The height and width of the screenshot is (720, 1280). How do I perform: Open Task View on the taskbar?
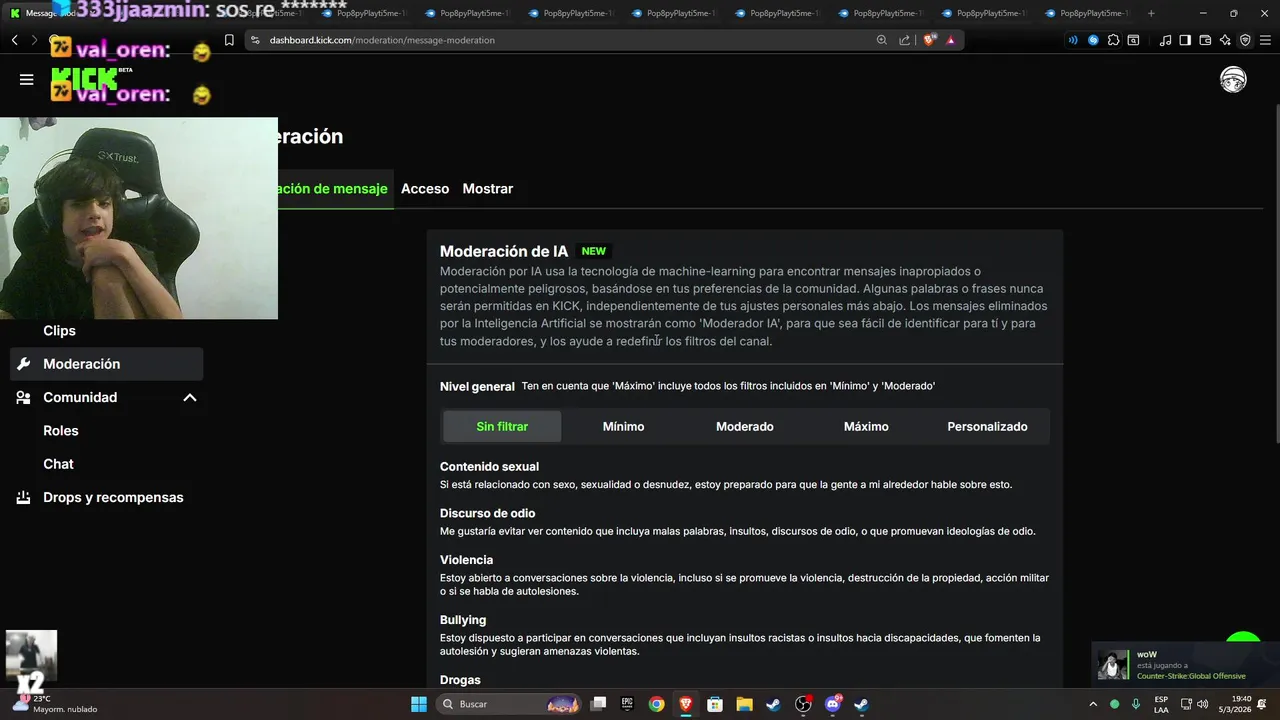[598, 704]
